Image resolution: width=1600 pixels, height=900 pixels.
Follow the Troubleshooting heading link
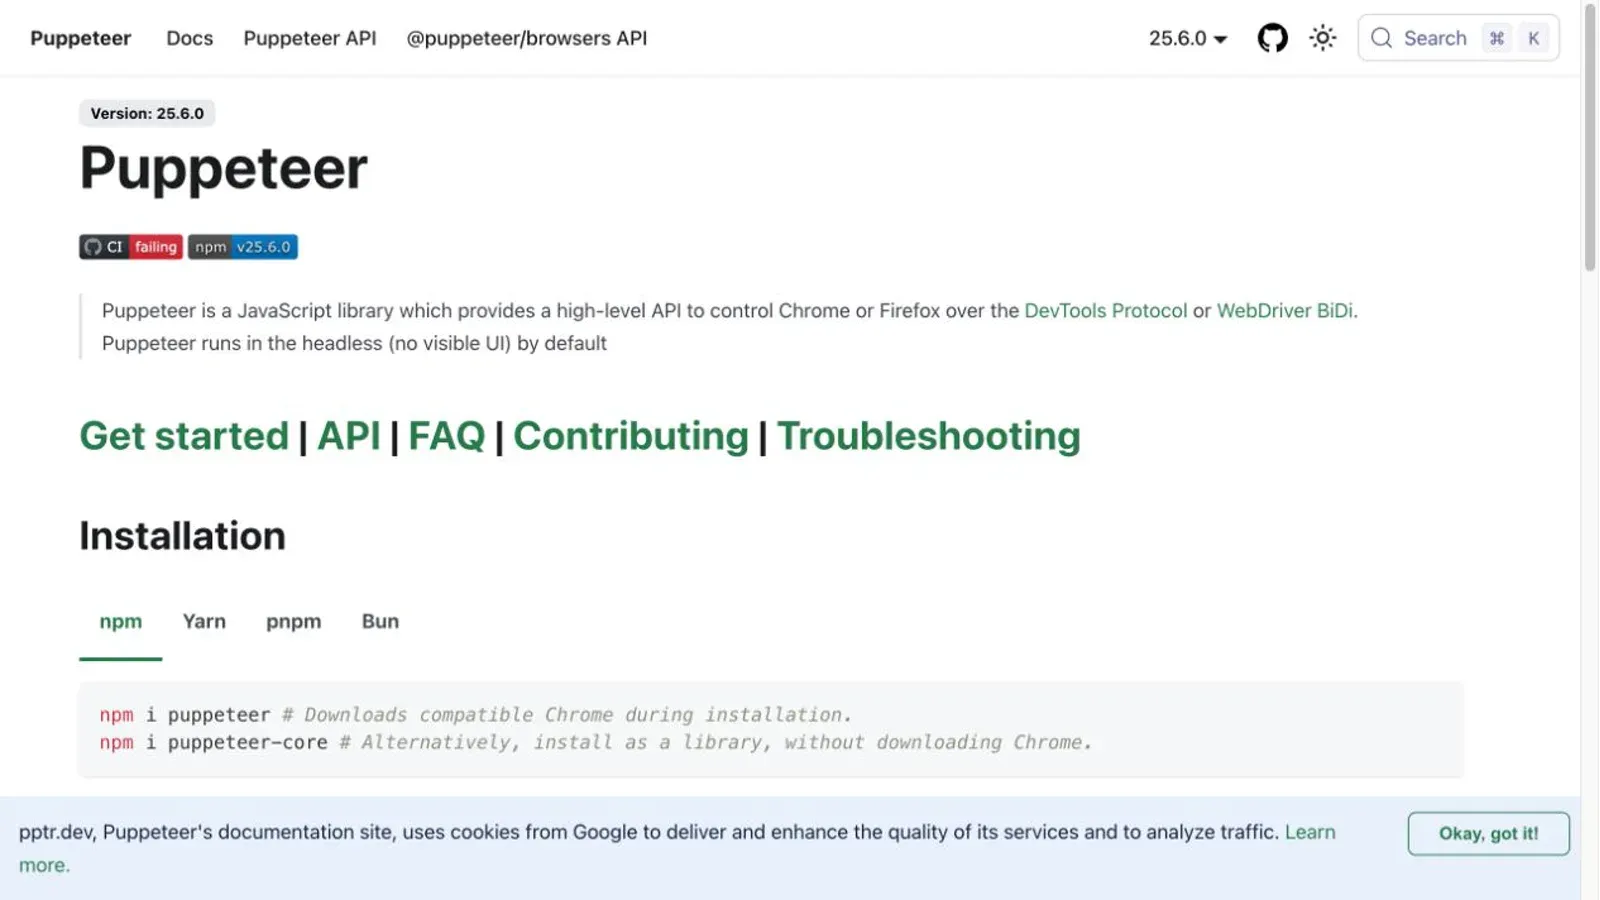tap(929, 436)
